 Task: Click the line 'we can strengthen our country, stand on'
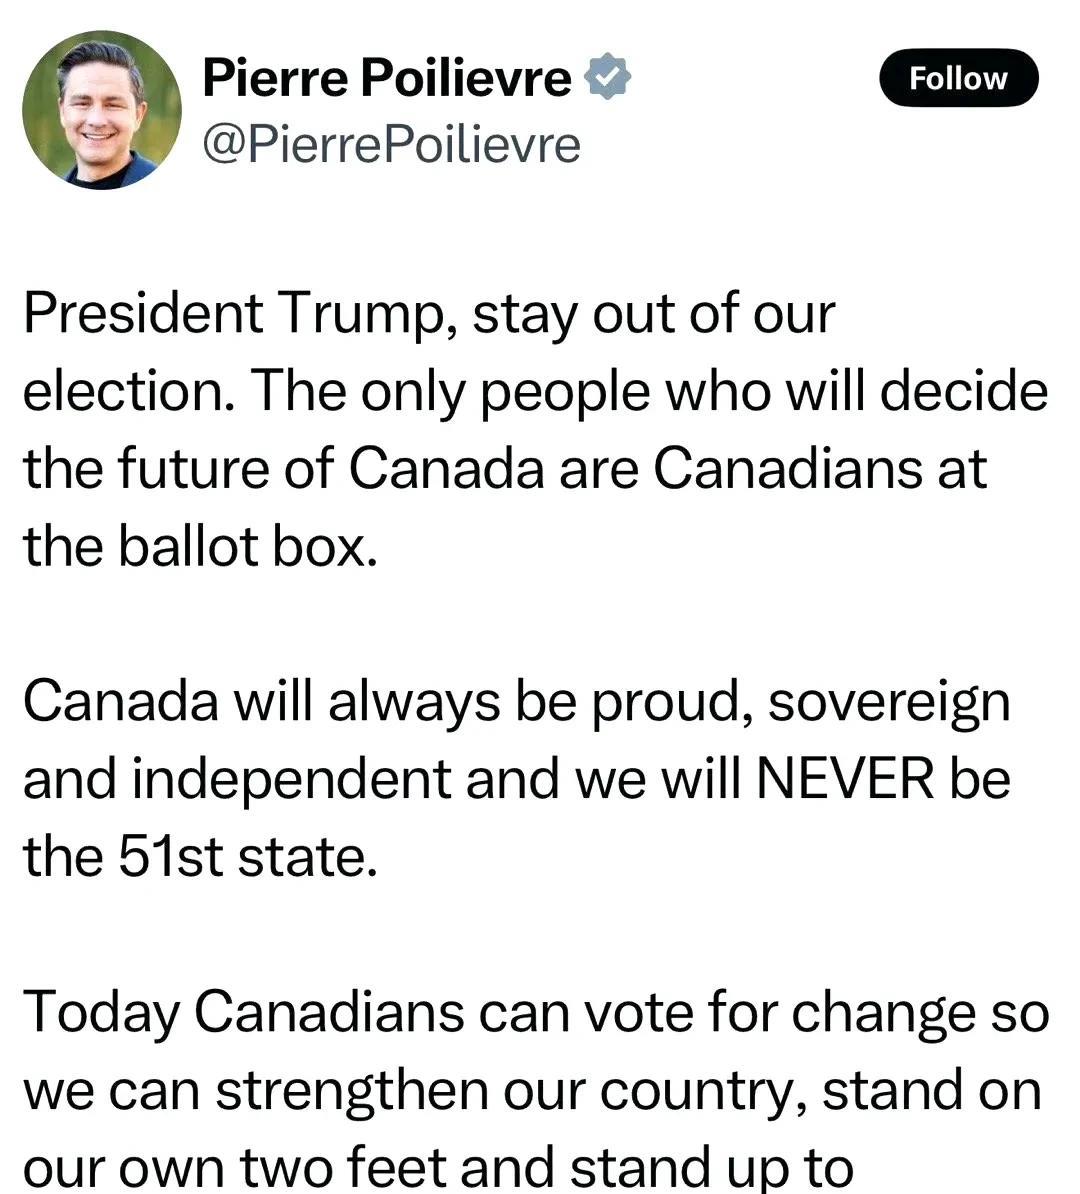point(532,1091)
